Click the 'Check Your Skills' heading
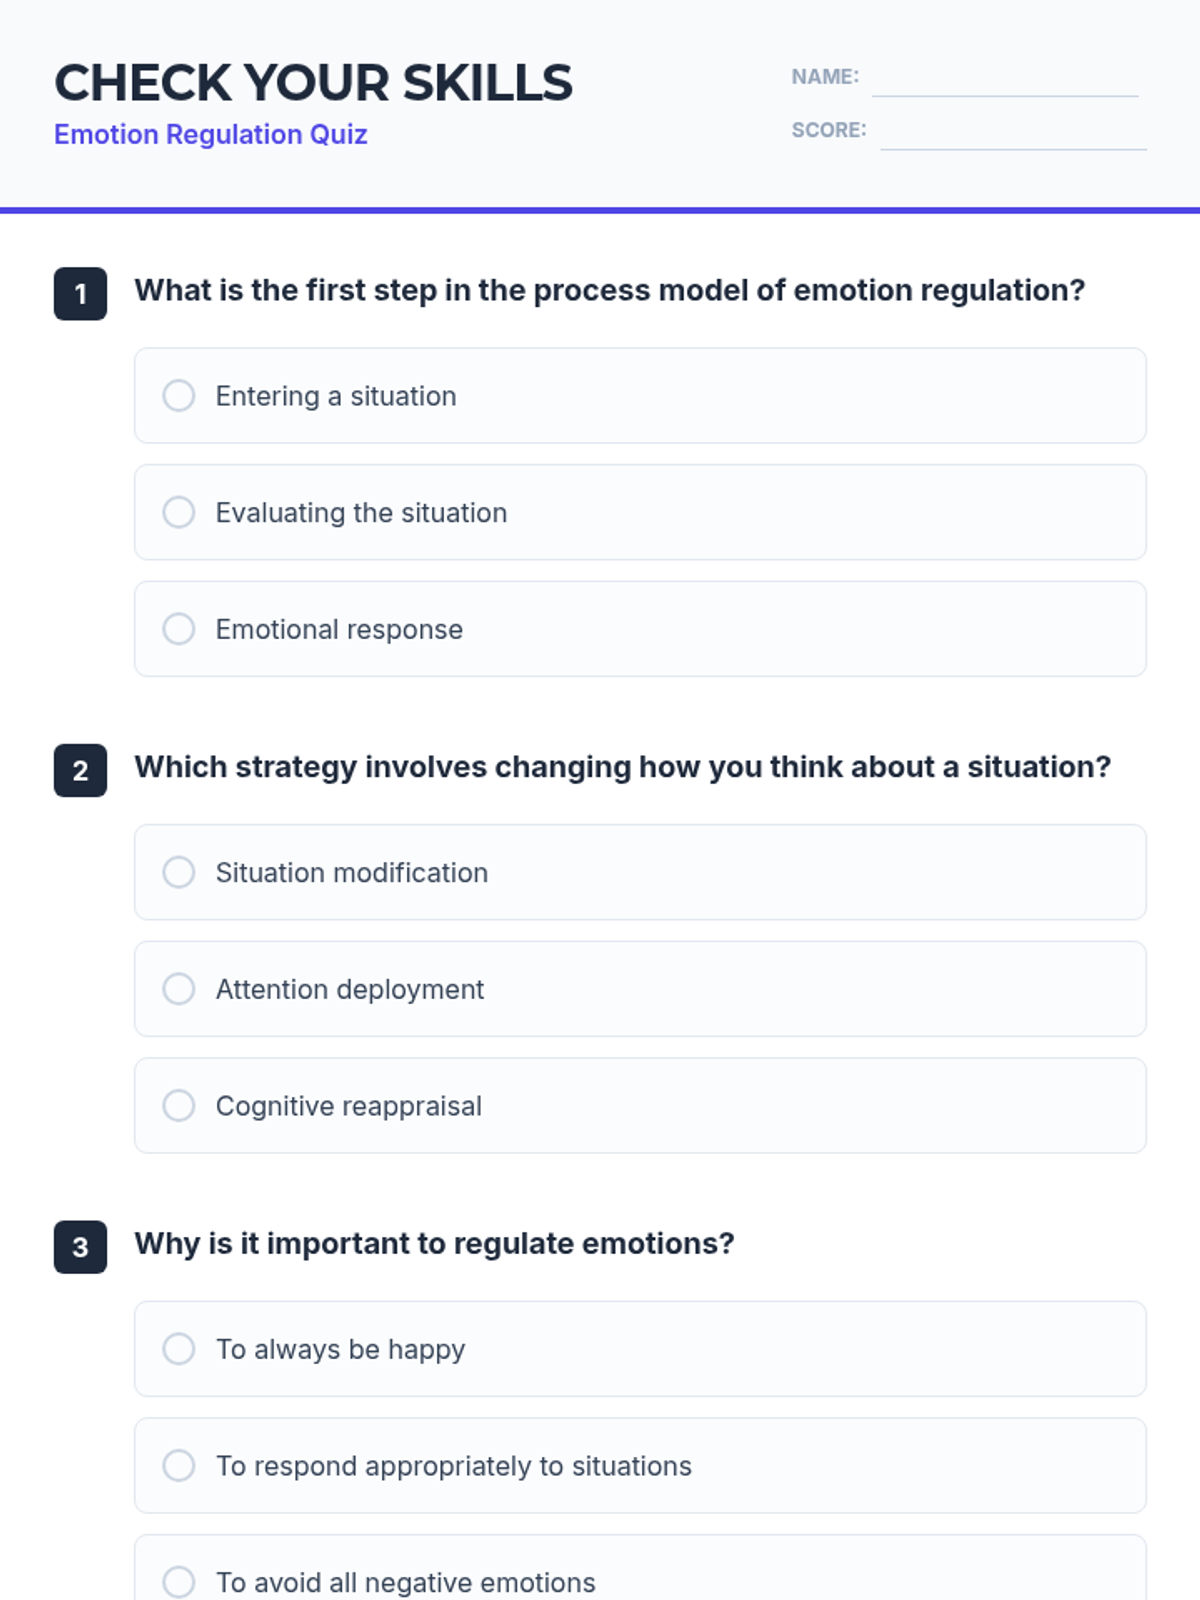The image size is (1200, 1600). pos(313,83)
